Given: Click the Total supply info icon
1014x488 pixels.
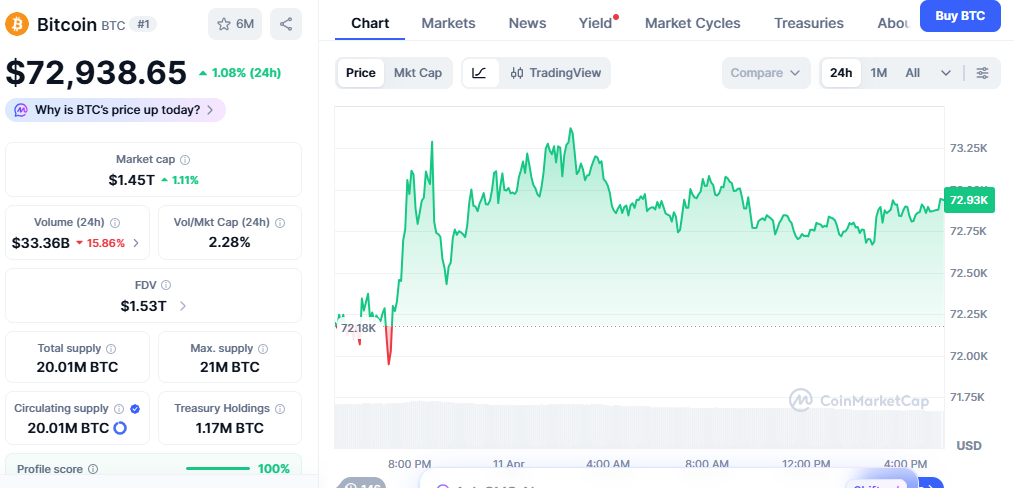Looking at the screenshot, I should [x=111, y=349].
